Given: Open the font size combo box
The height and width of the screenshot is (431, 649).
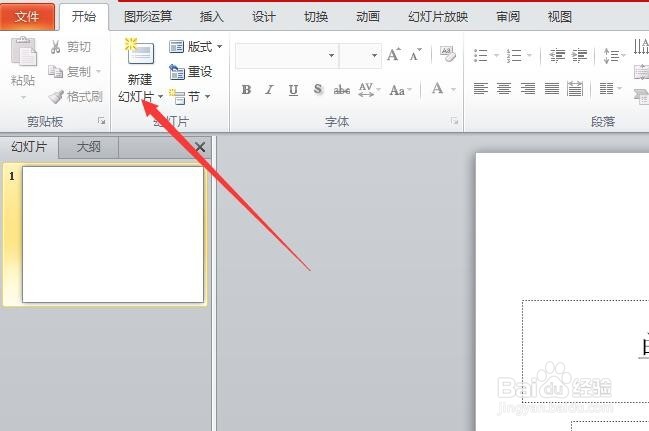Looking at the screenshot, I should pos(360,55).
